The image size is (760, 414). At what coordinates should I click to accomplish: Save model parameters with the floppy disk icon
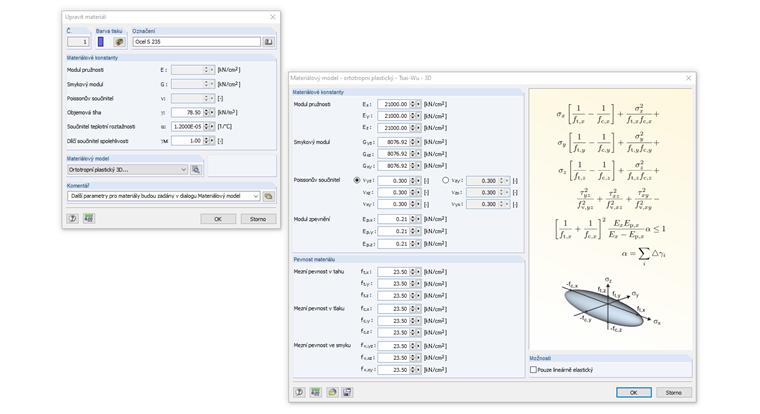[348, 392]
